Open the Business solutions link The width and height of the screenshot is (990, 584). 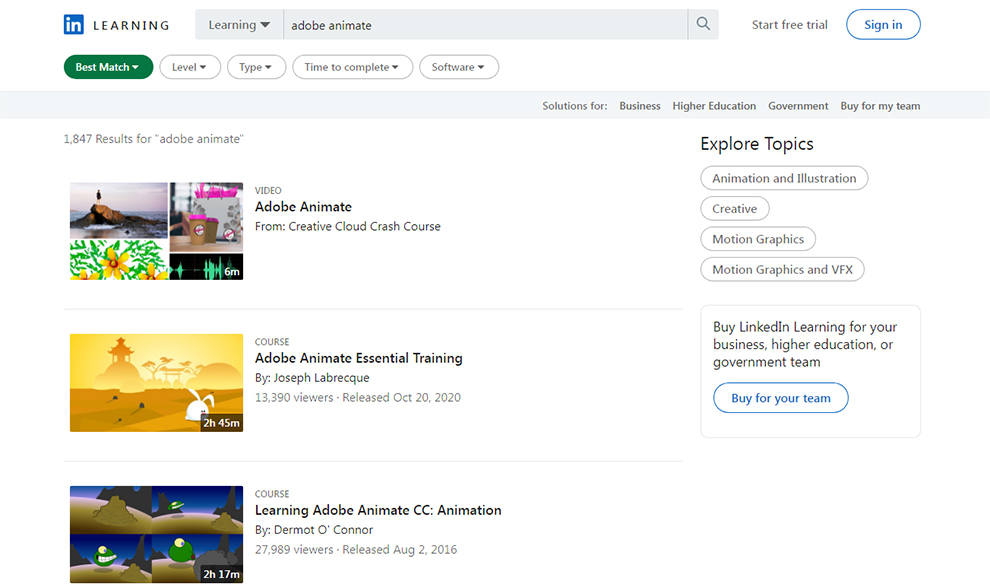click(640, 106)
